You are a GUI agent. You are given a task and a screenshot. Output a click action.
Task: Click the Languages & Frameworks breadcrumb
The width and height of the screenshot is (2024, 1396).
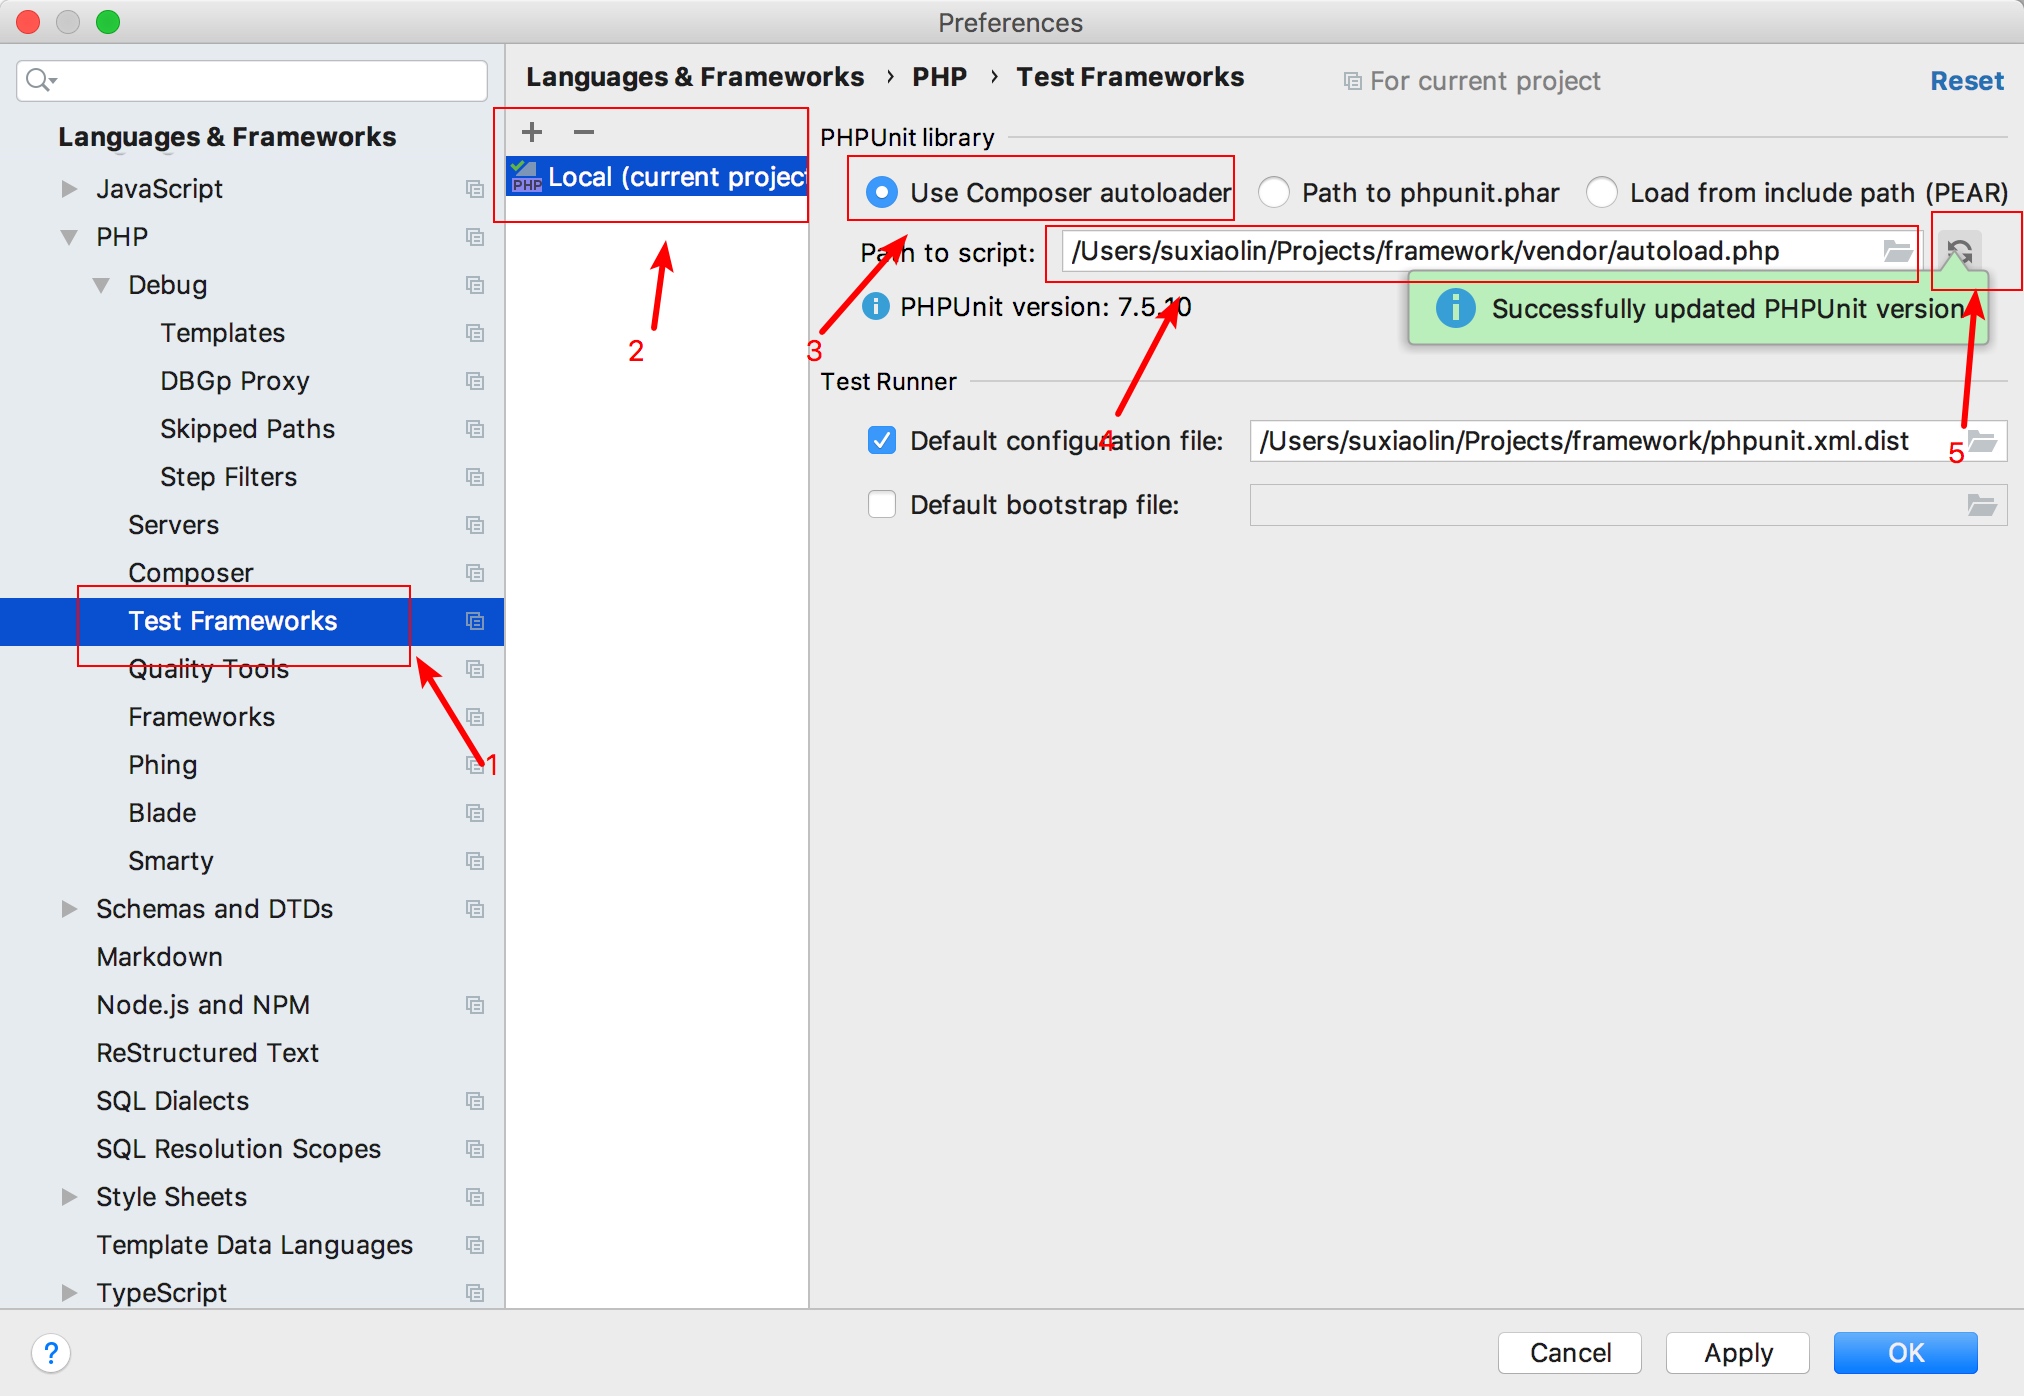point(695,77)
